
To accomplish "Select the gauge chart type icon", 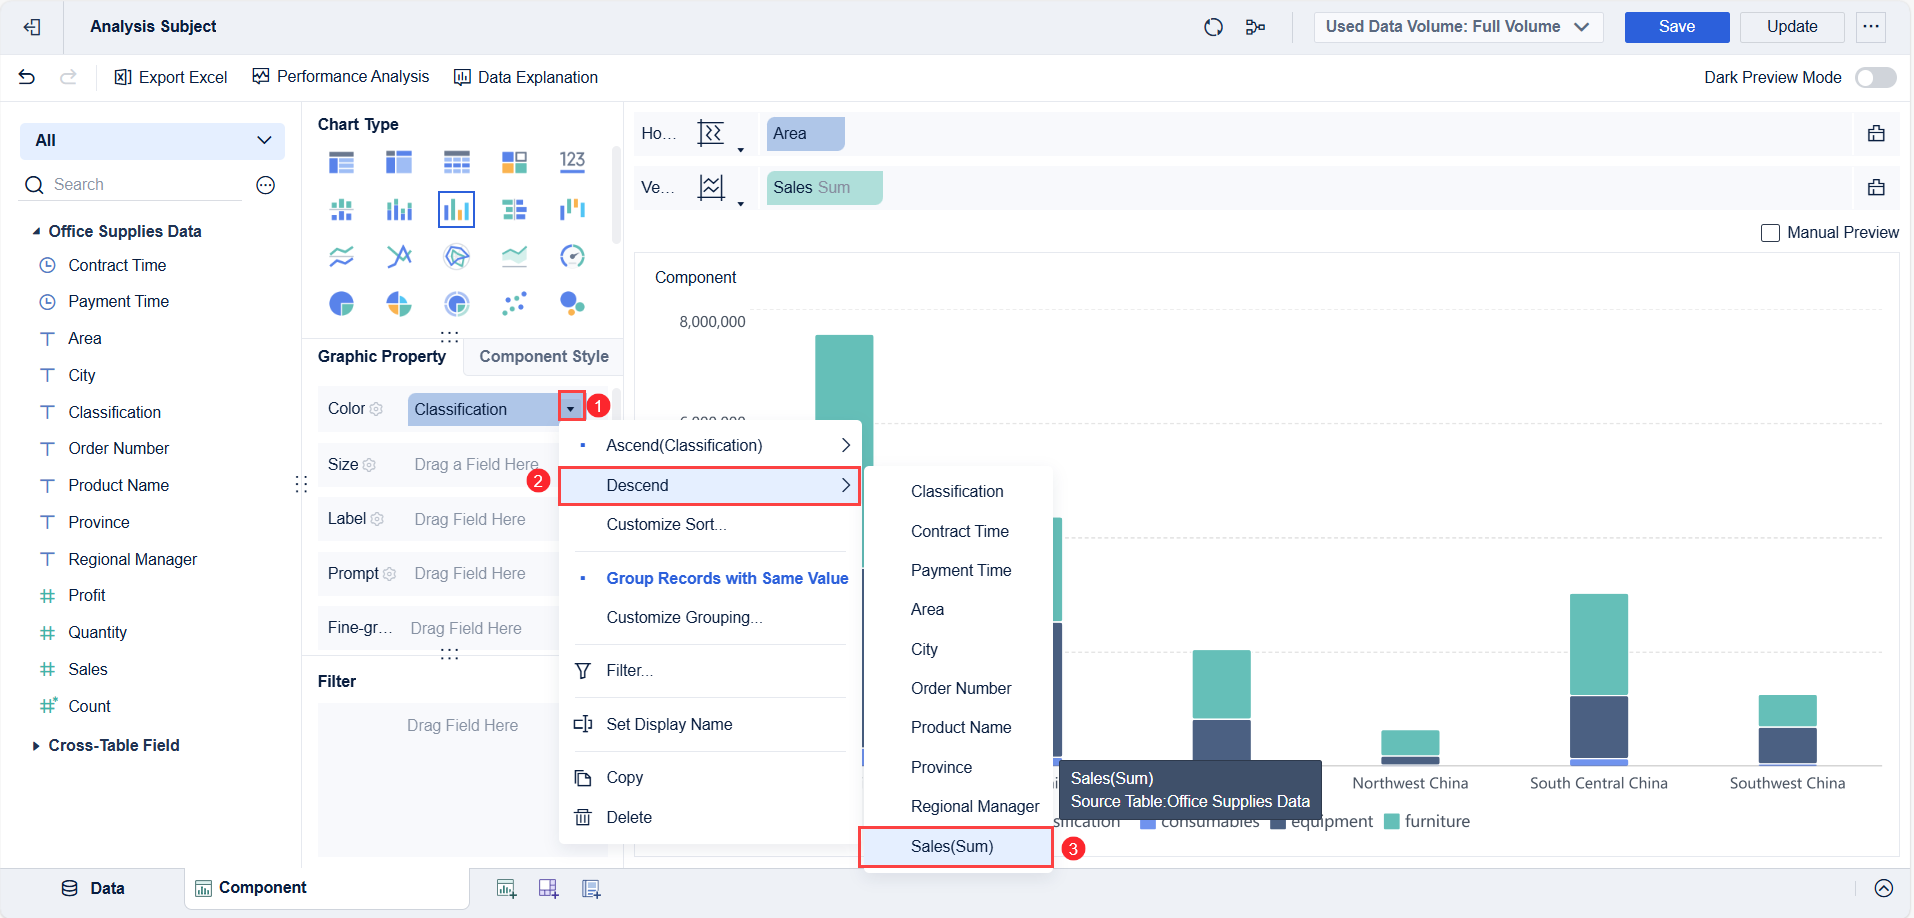I will click(572, 256).
